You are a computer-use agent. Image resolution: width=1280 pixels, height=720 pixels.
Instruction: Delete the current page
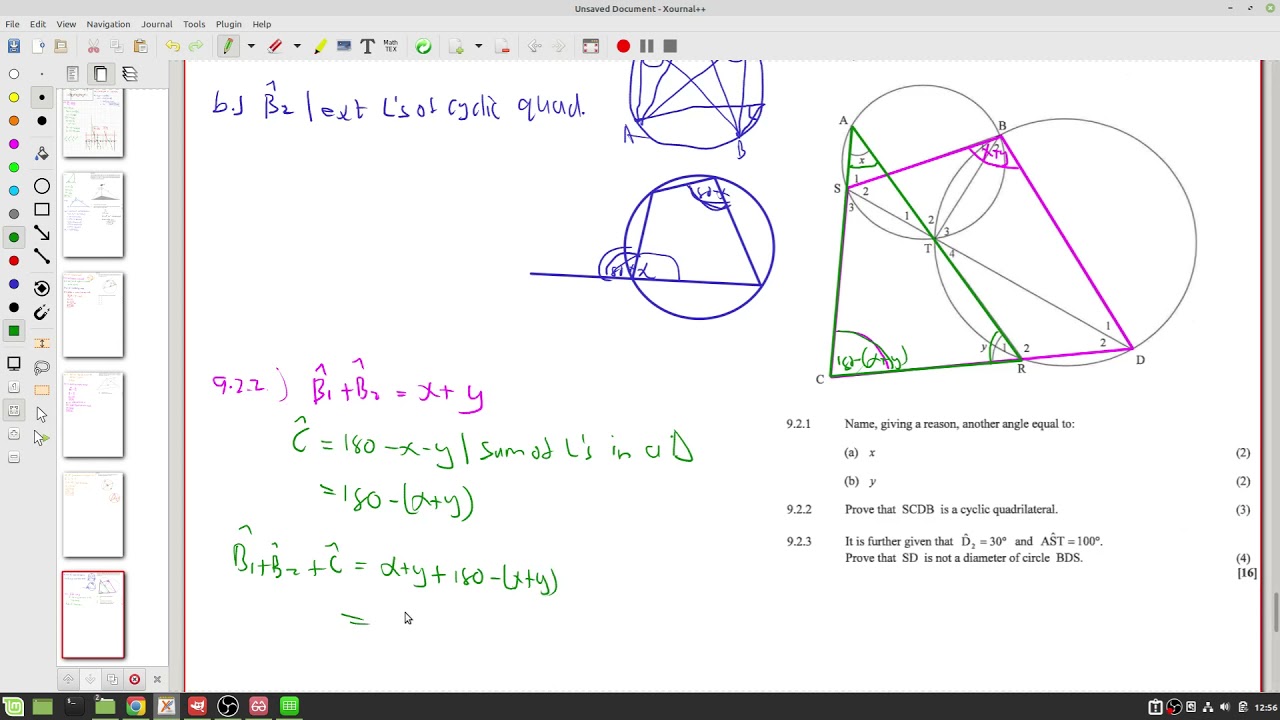point(502,46)
